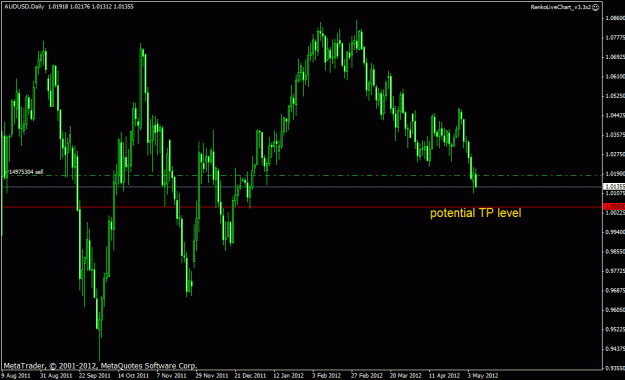The image size is (625, 380).
Task: Click the 1.0442 price axis label
Action: point(615,116)
